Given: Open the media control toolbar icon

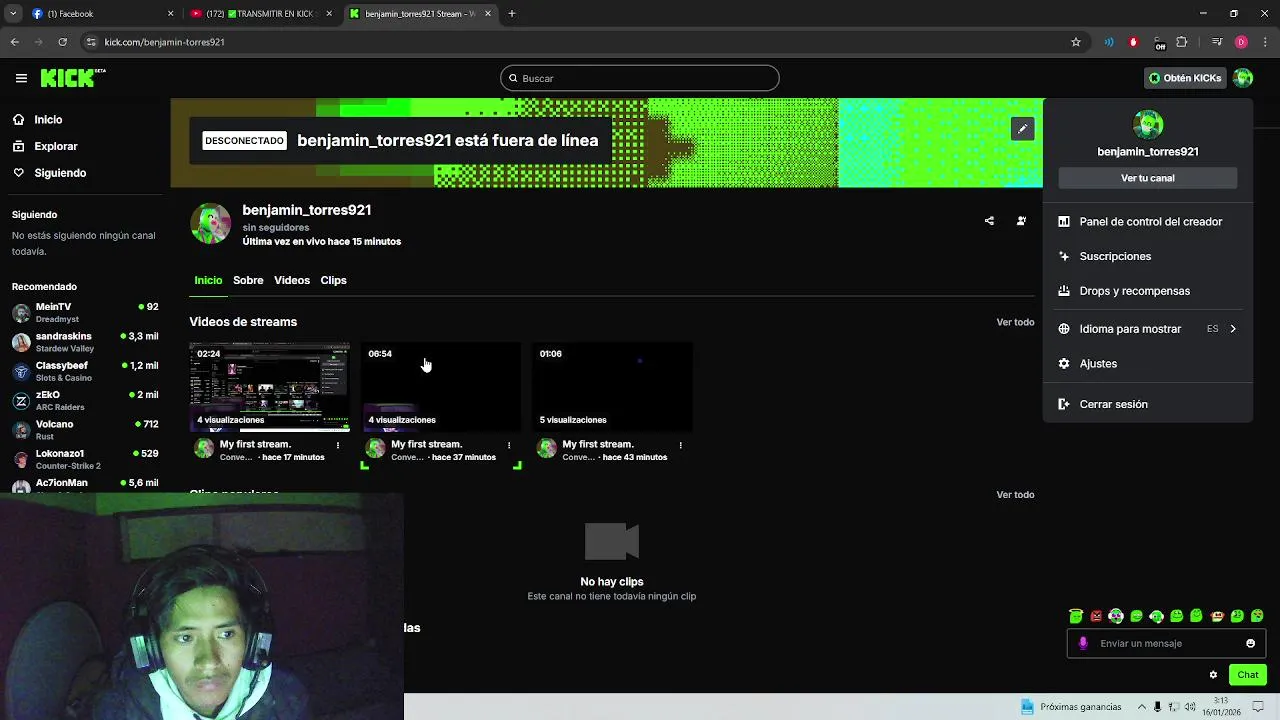Looking at the screenshot, I should point(1217,42).
